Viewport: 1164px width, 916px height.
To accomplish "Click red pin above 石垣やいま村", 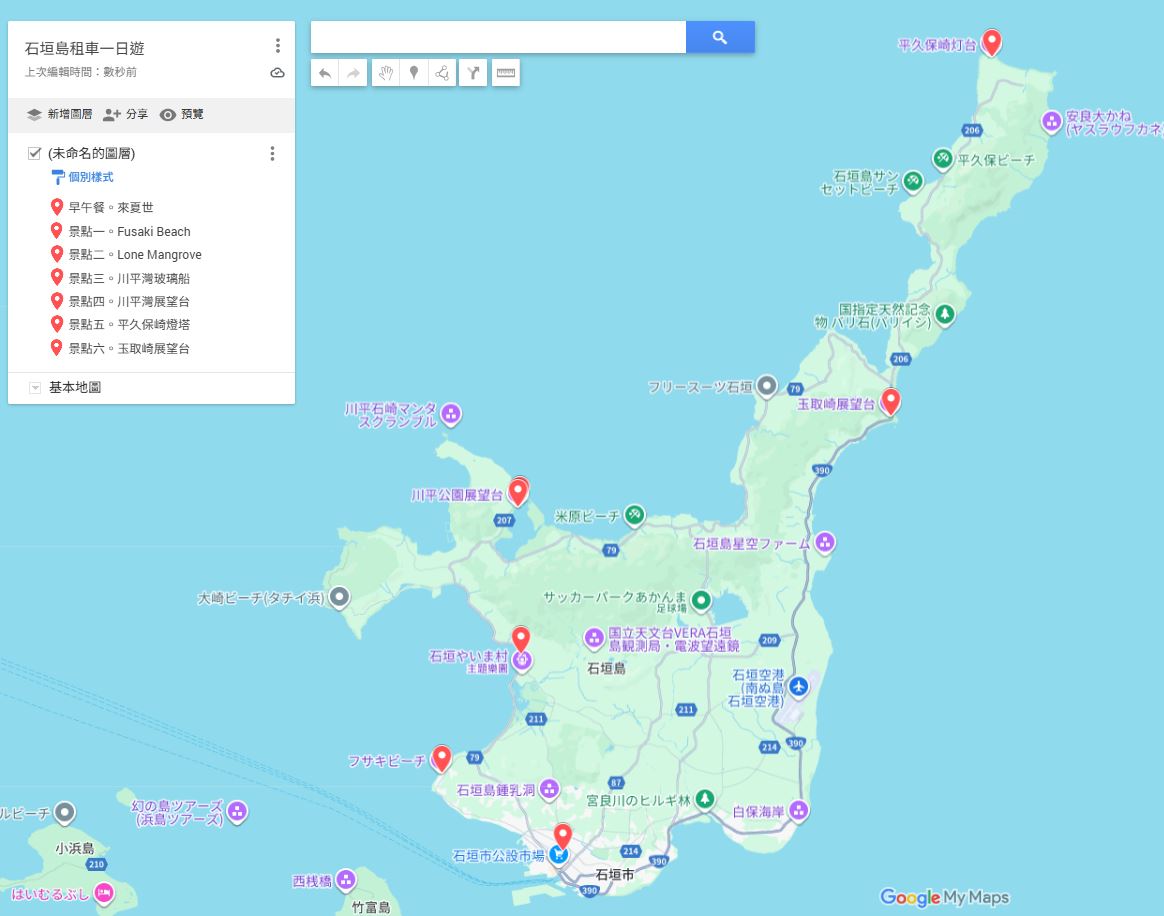I will click(521, 638).
